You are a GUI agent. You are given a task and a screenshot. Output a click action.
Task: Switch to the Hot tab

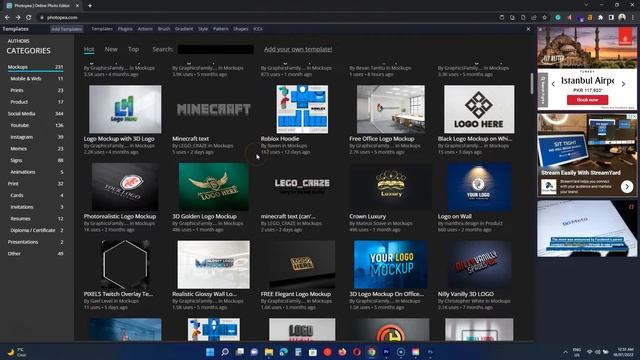click(x=89, y=49)
